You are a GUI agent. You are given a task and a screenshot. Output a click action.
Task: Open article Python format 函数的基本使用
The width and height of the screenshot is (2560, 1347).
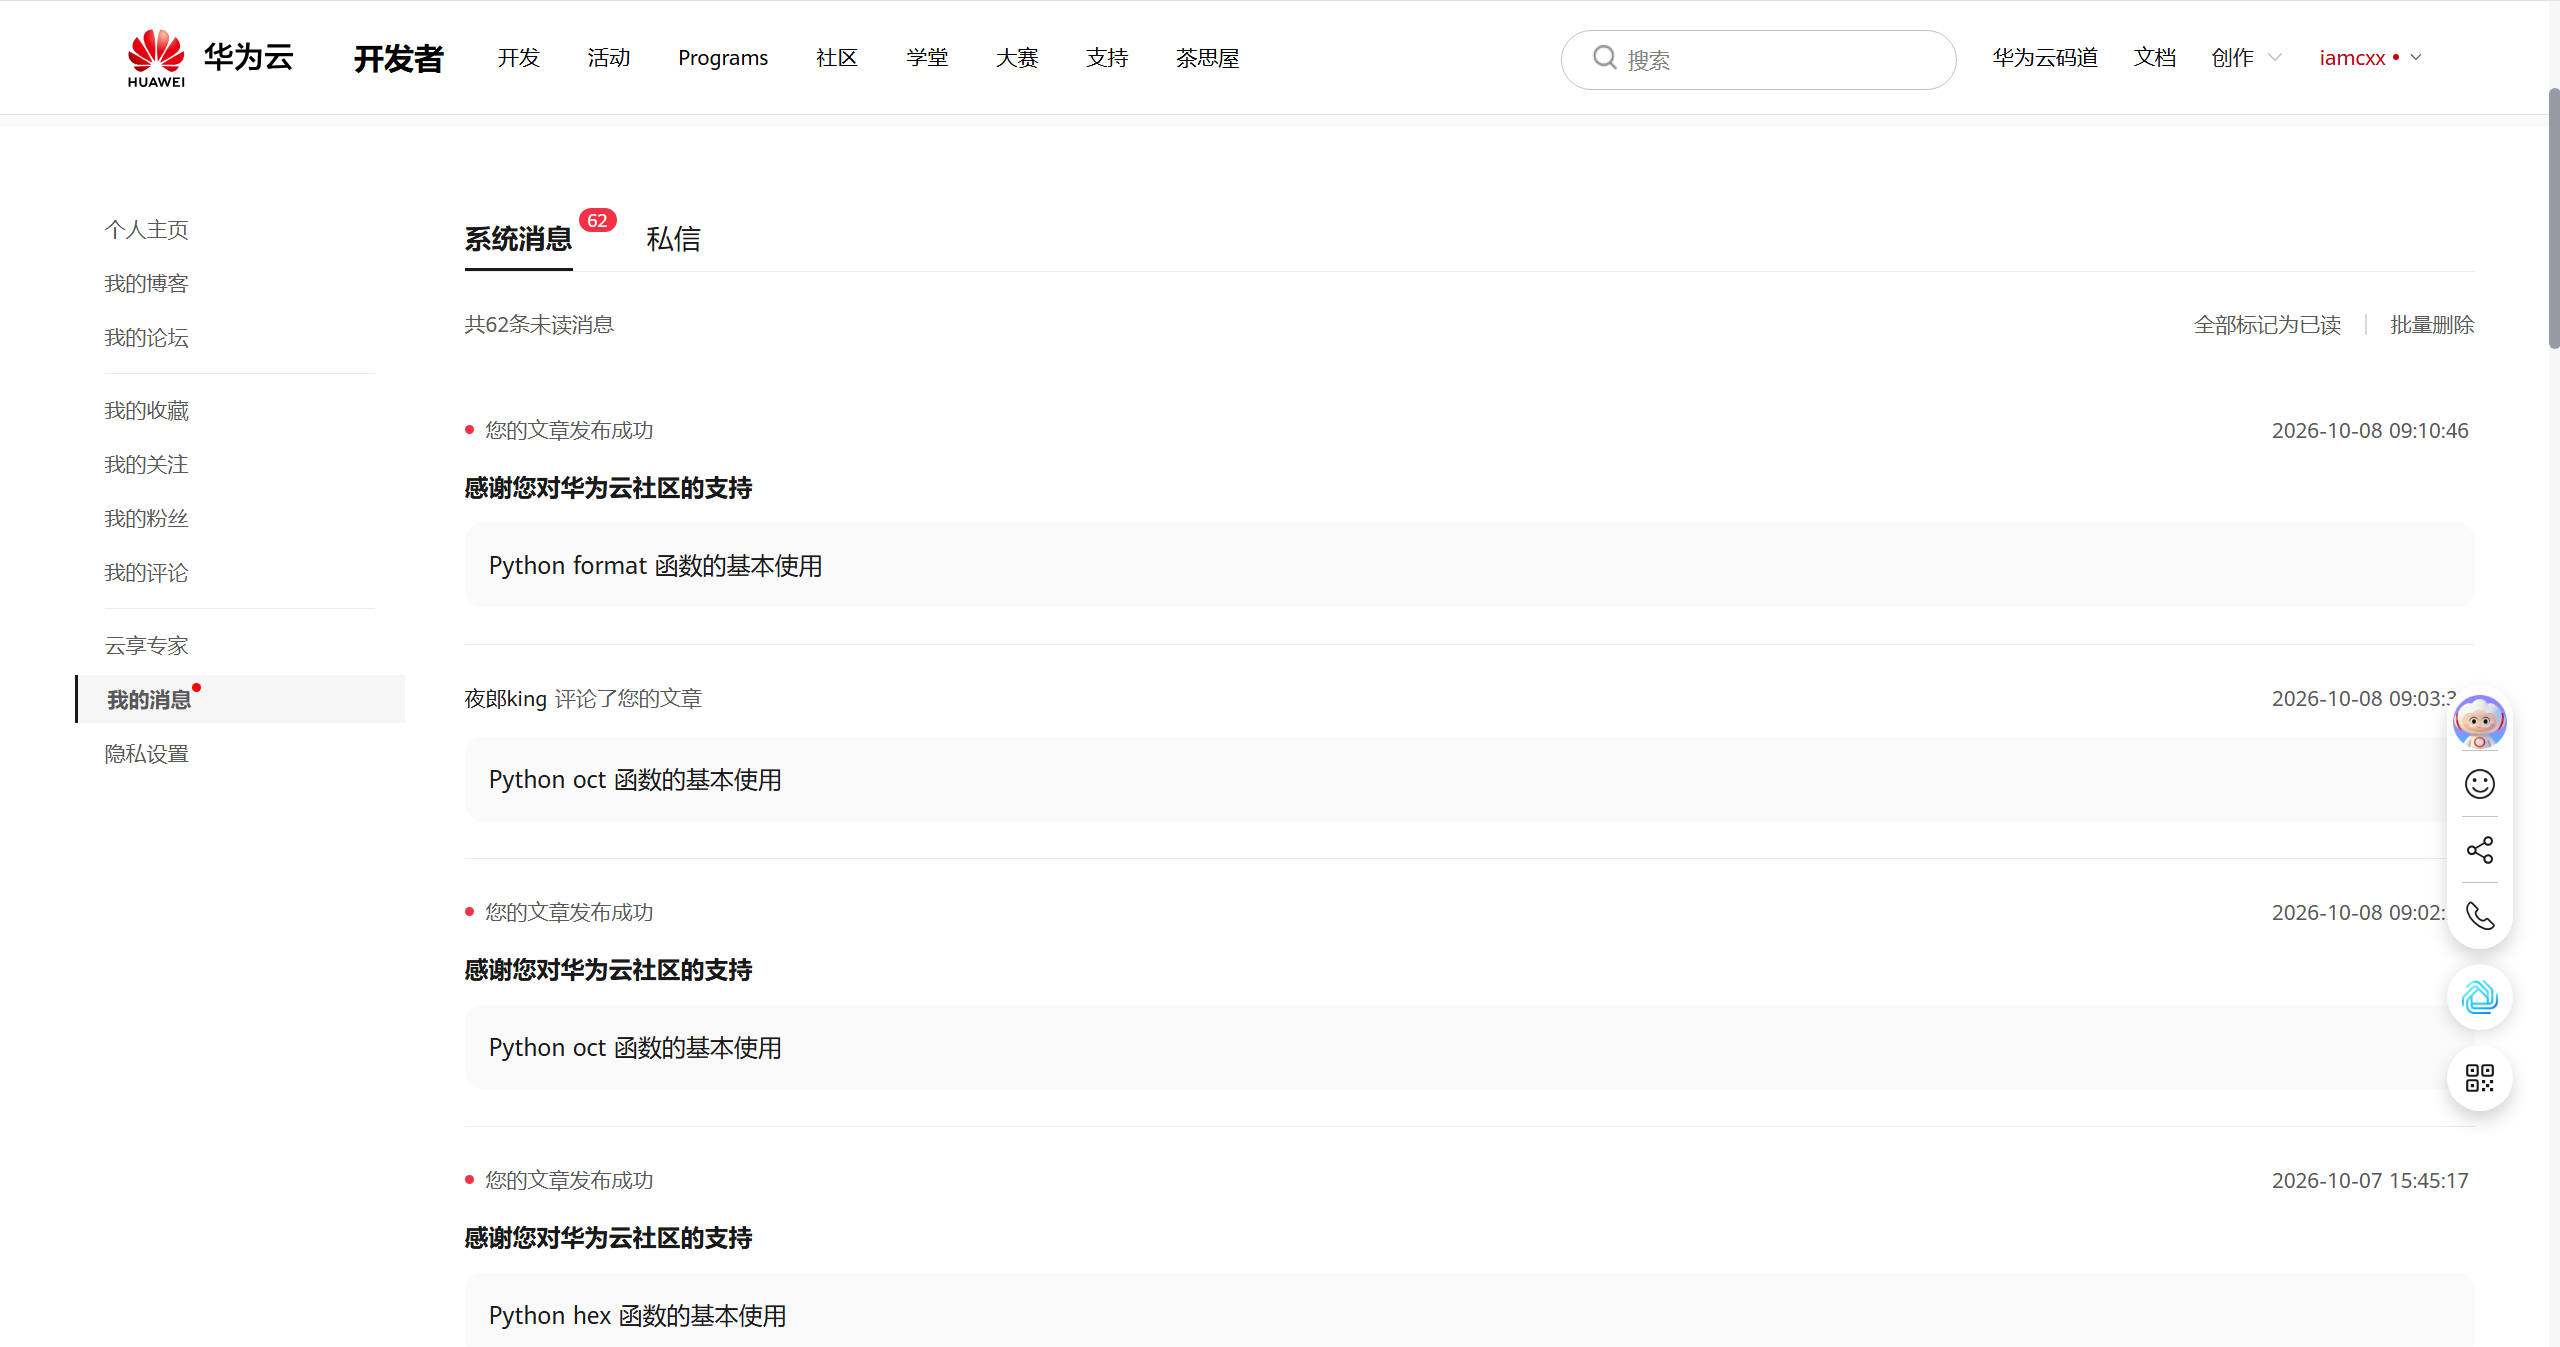tap(655, 566)
